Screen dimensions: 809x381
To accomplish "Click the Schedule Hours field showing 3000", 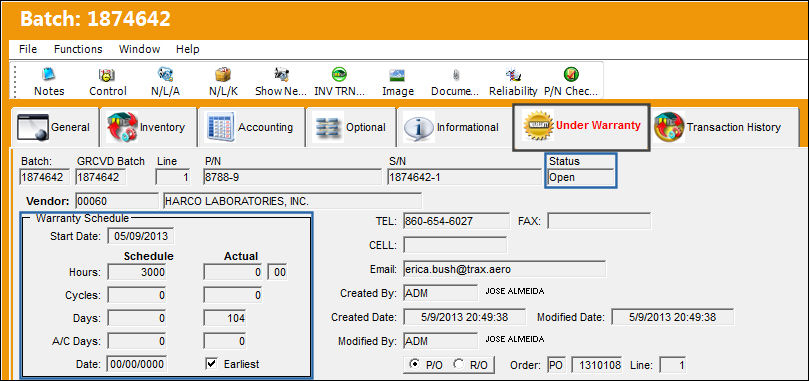I will click(x=137, y=272).
